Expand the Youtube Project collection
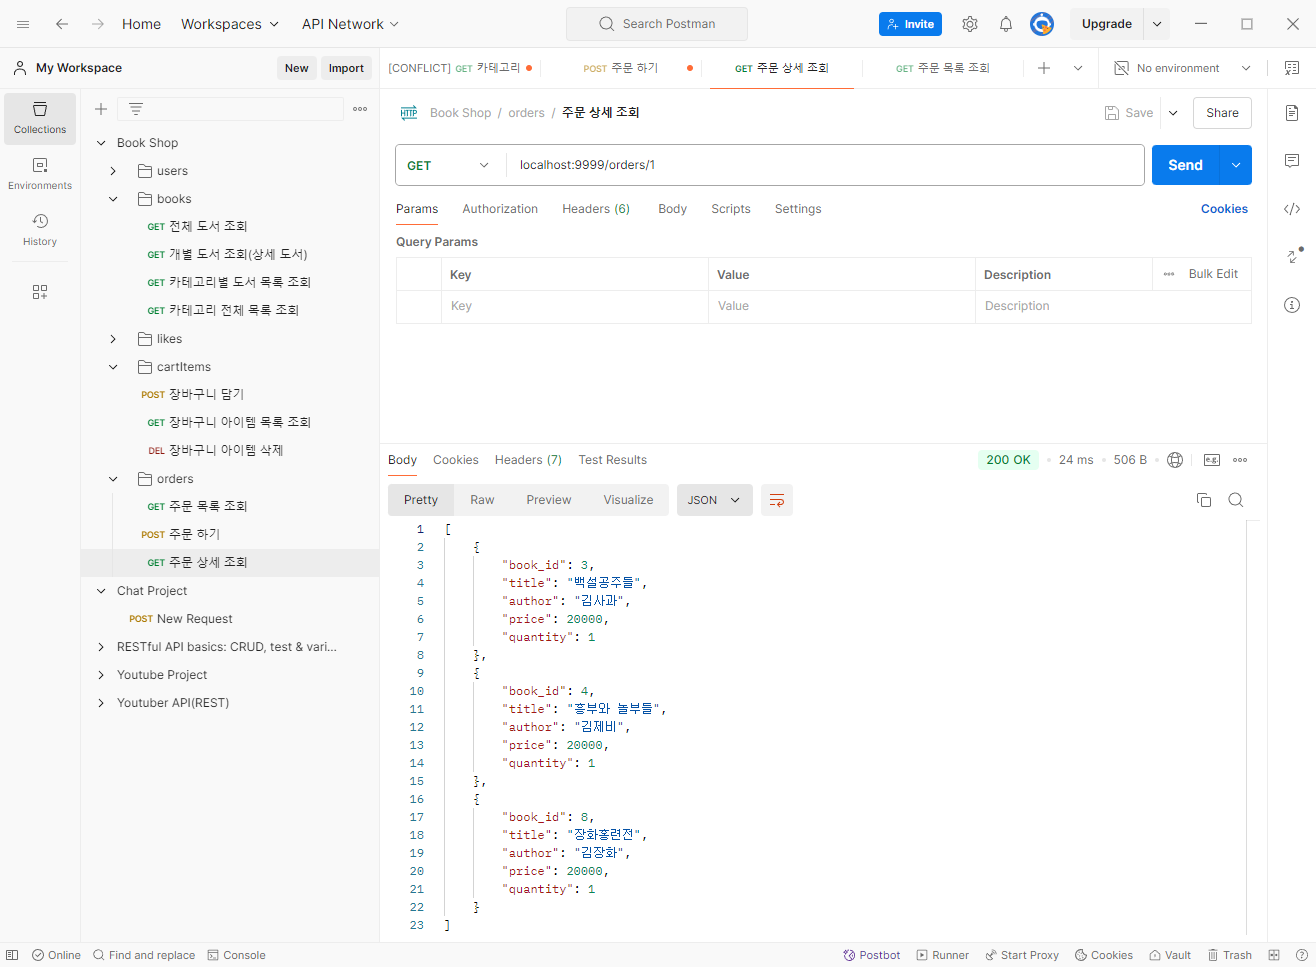 pos(101,675)
